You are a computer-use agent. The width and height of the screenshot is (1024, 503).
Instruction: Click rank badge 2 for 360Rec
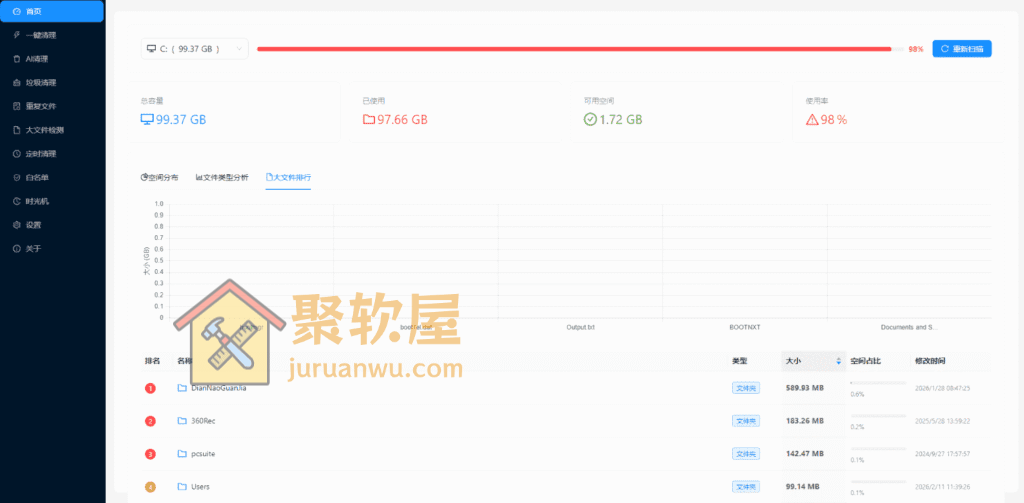(150, 421)
